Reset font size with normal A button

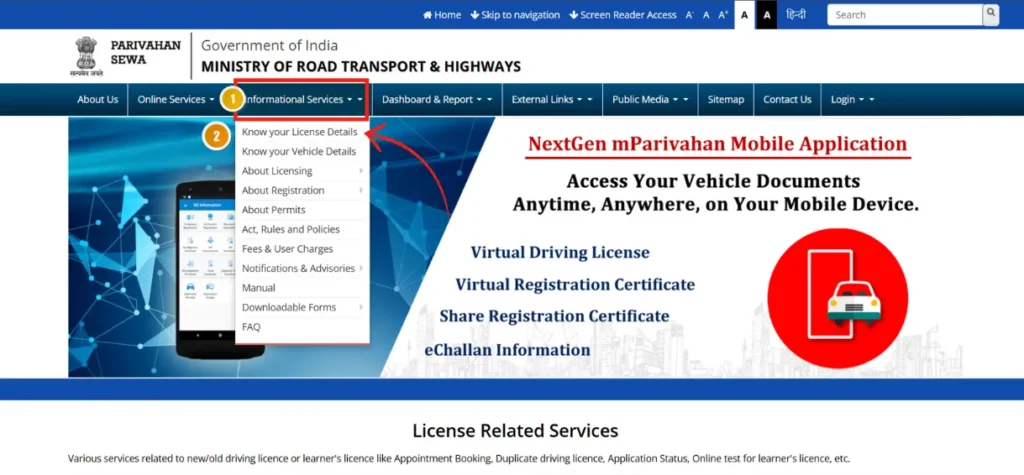(706, 14)
